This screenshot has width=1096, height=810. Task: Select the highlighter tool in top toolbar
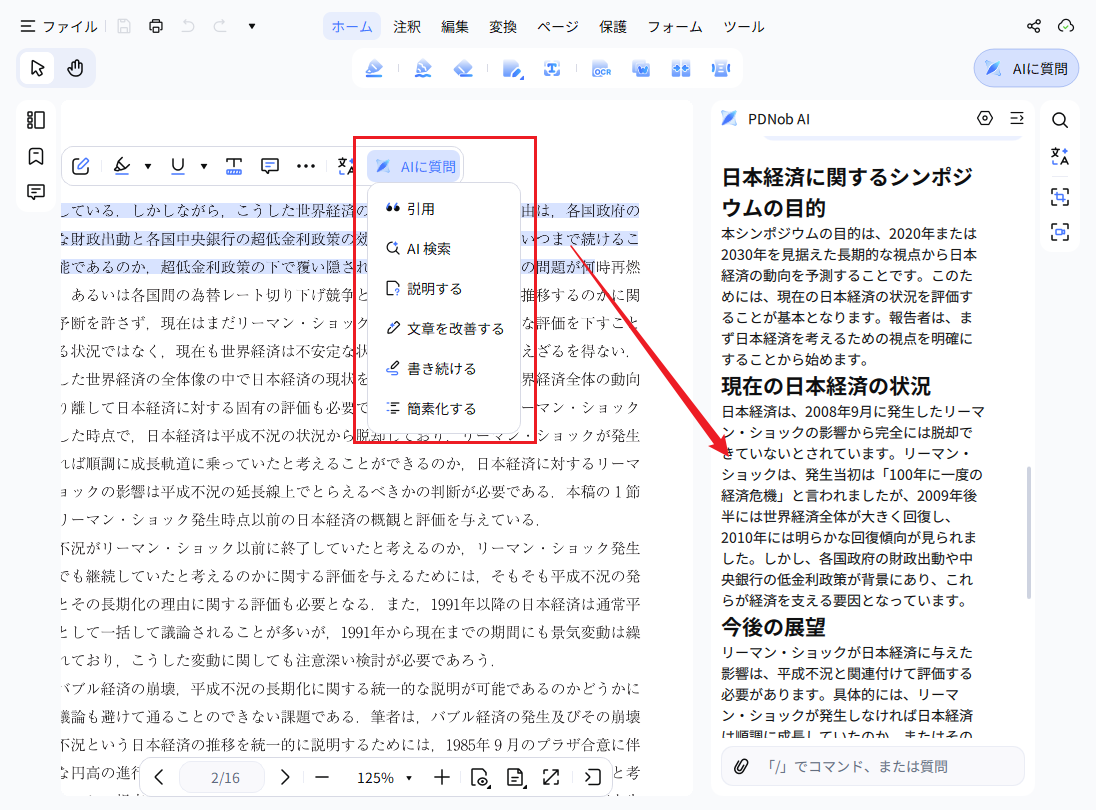(x=374, y=68)
